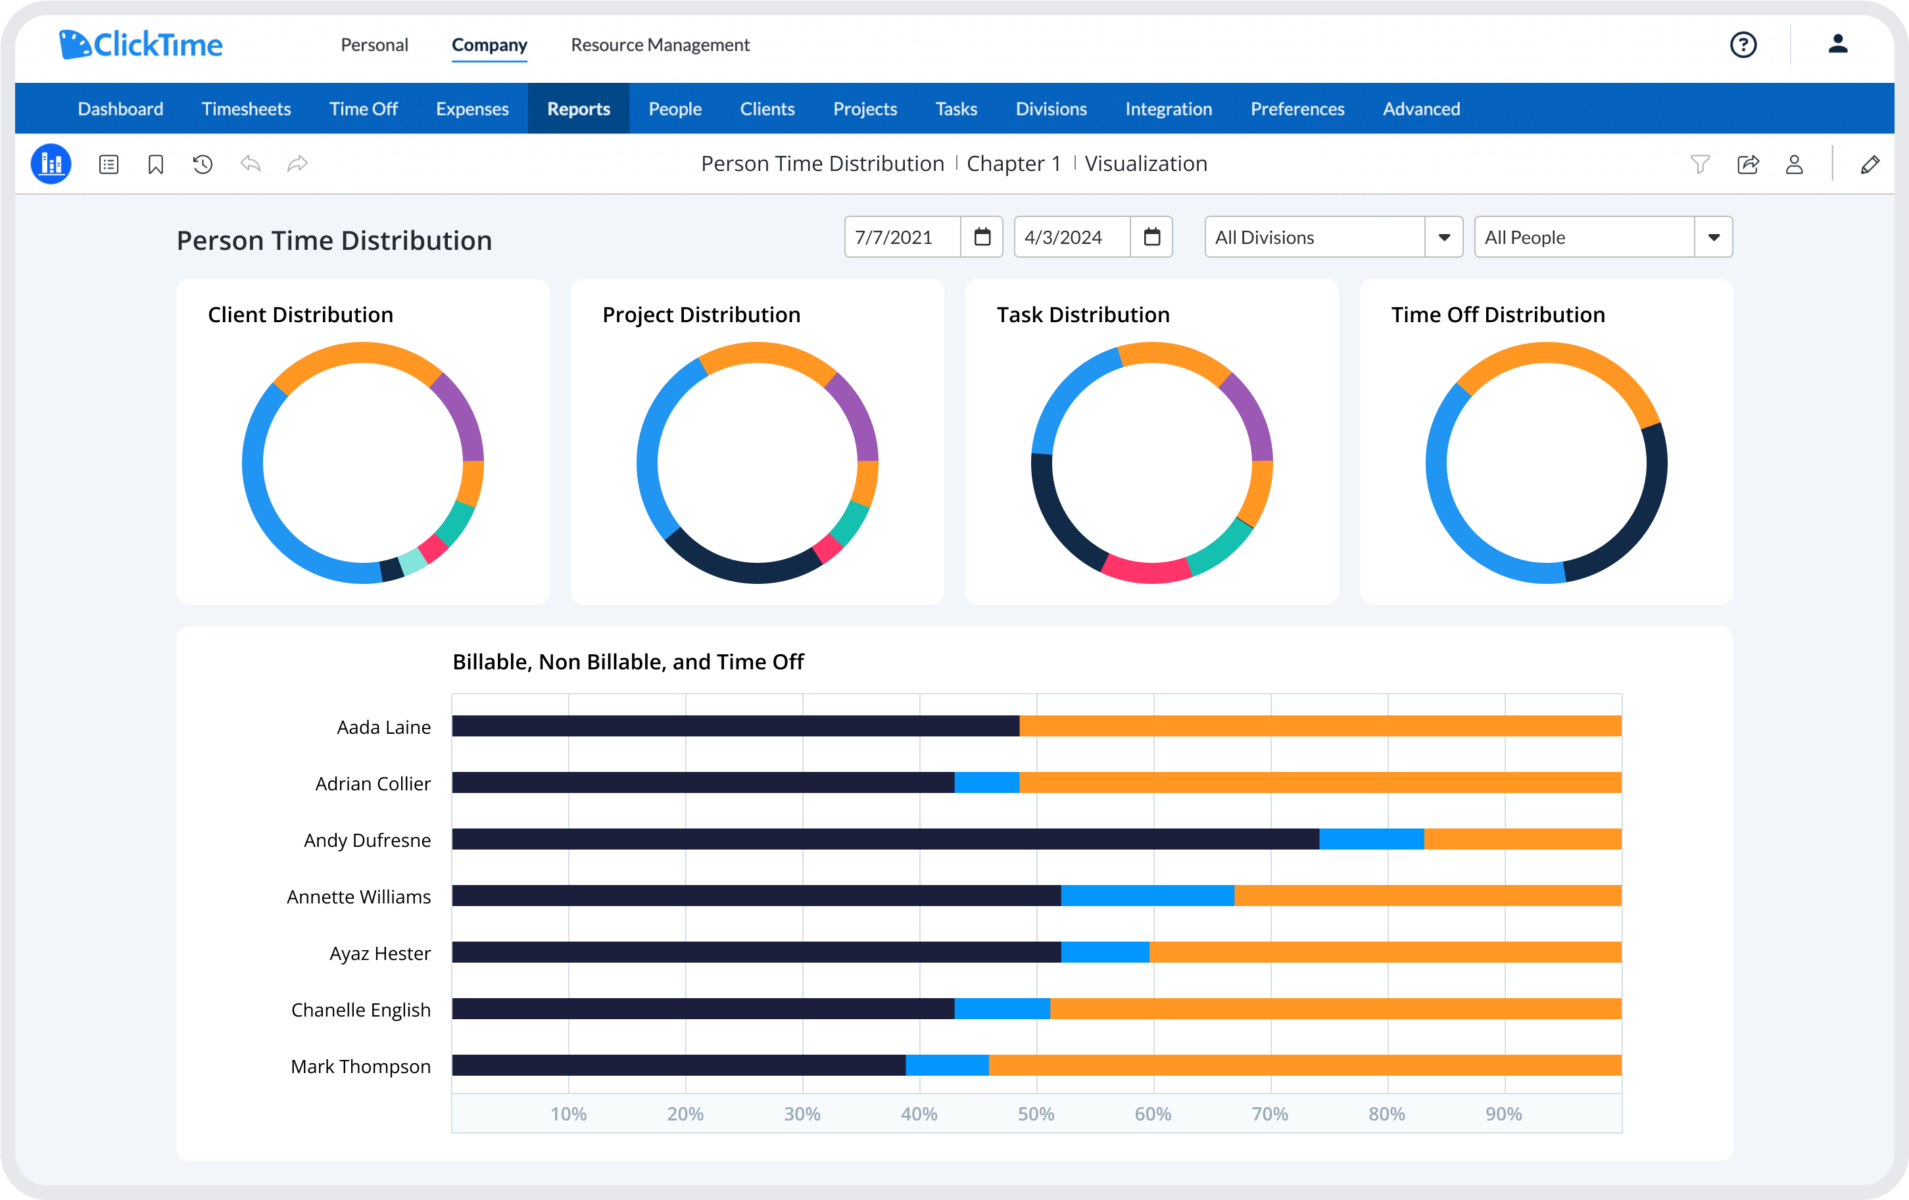Click the share export icon
Image resolution: width=1909 pixels, height=1200 pixels.
point(1748,164)
